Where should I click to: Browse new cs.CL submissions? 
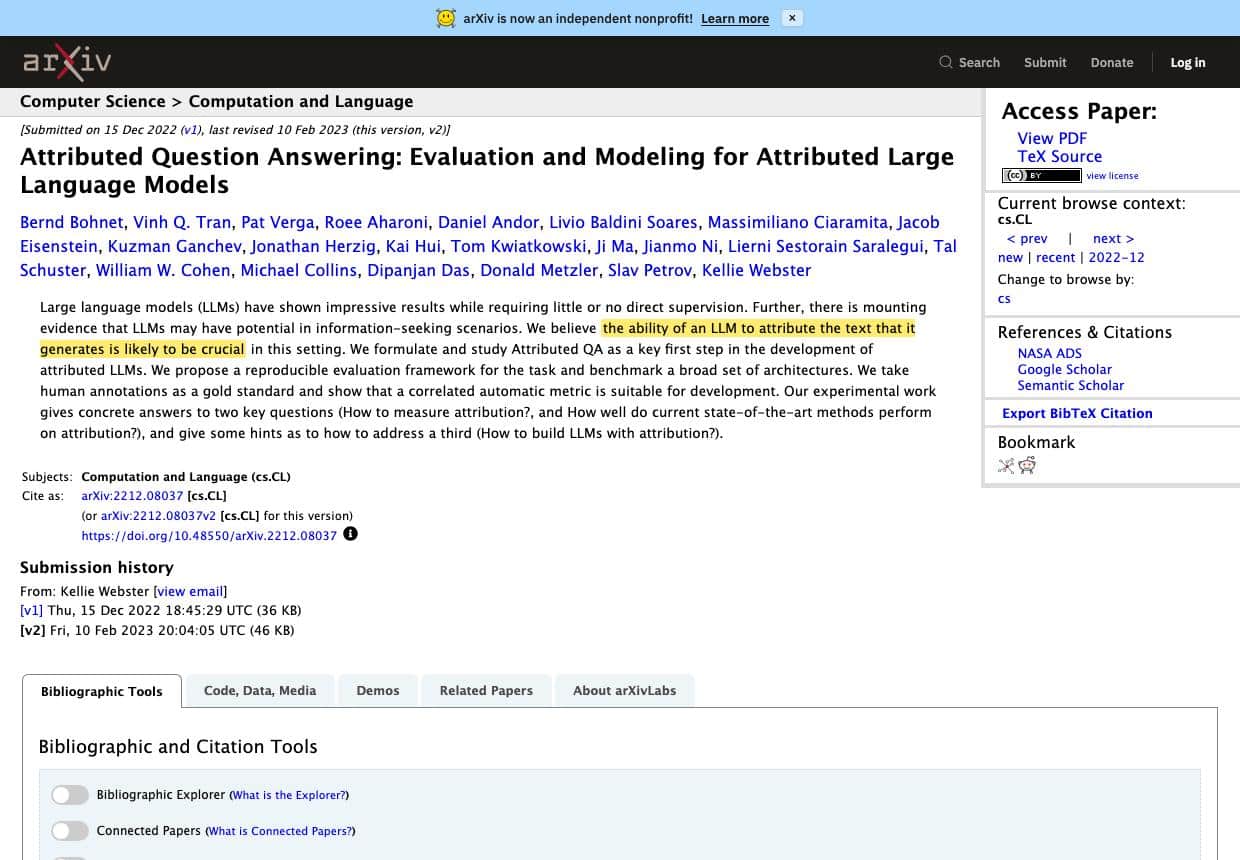click(1010, 257)
